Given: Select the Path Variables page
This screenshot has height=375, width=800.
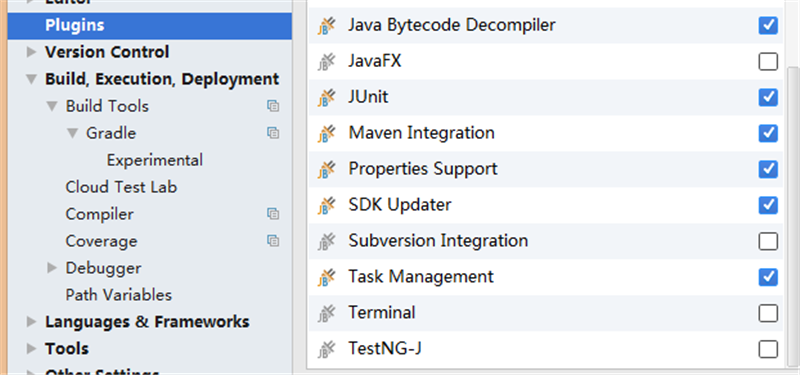Looking at the screenshot, I should pos(118,295).
